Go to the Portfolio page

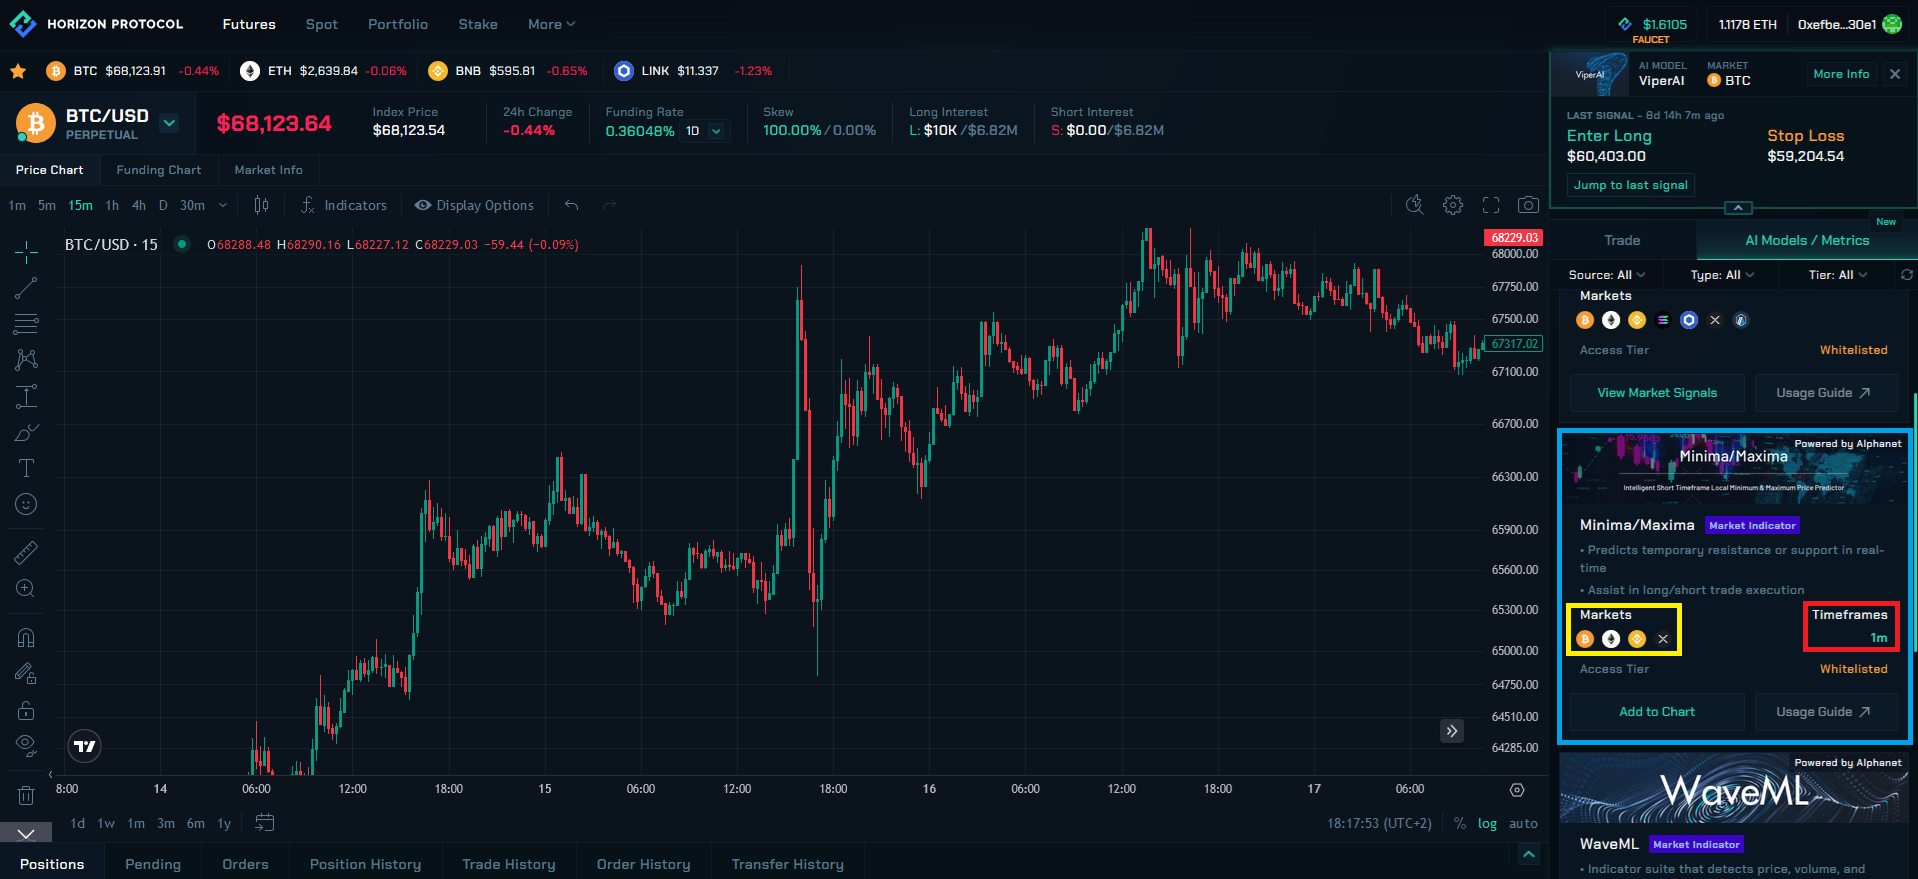398,24
